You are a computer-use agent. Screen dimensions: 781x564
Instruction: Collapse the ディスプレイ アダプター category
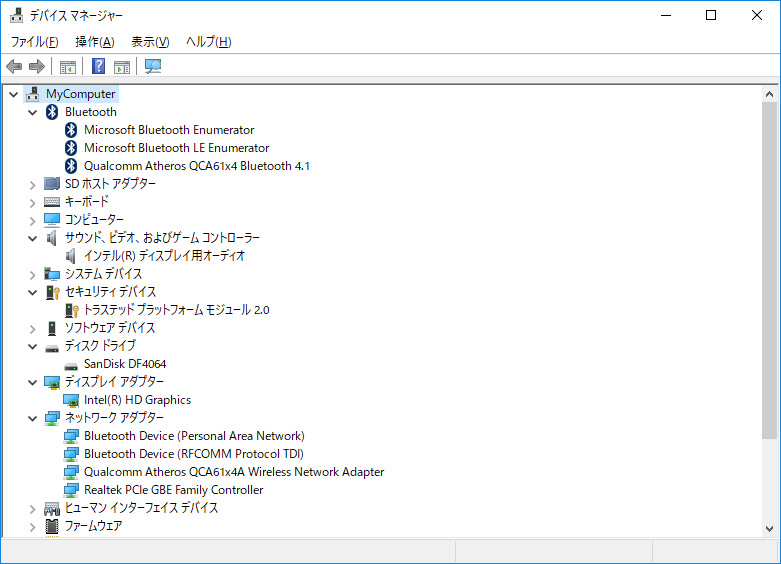click(33, 383)
